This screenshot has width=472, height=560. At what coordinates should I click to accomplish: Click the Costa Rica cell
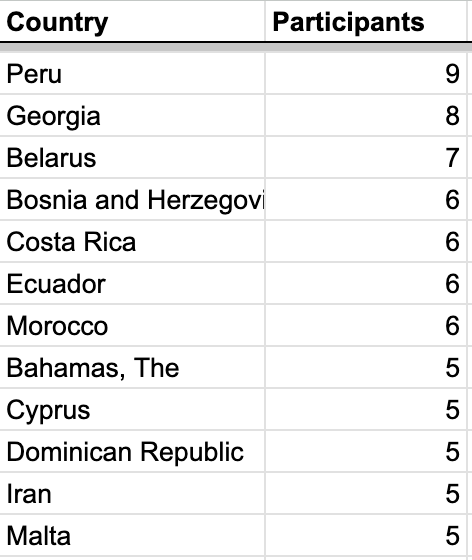point(132,242)
